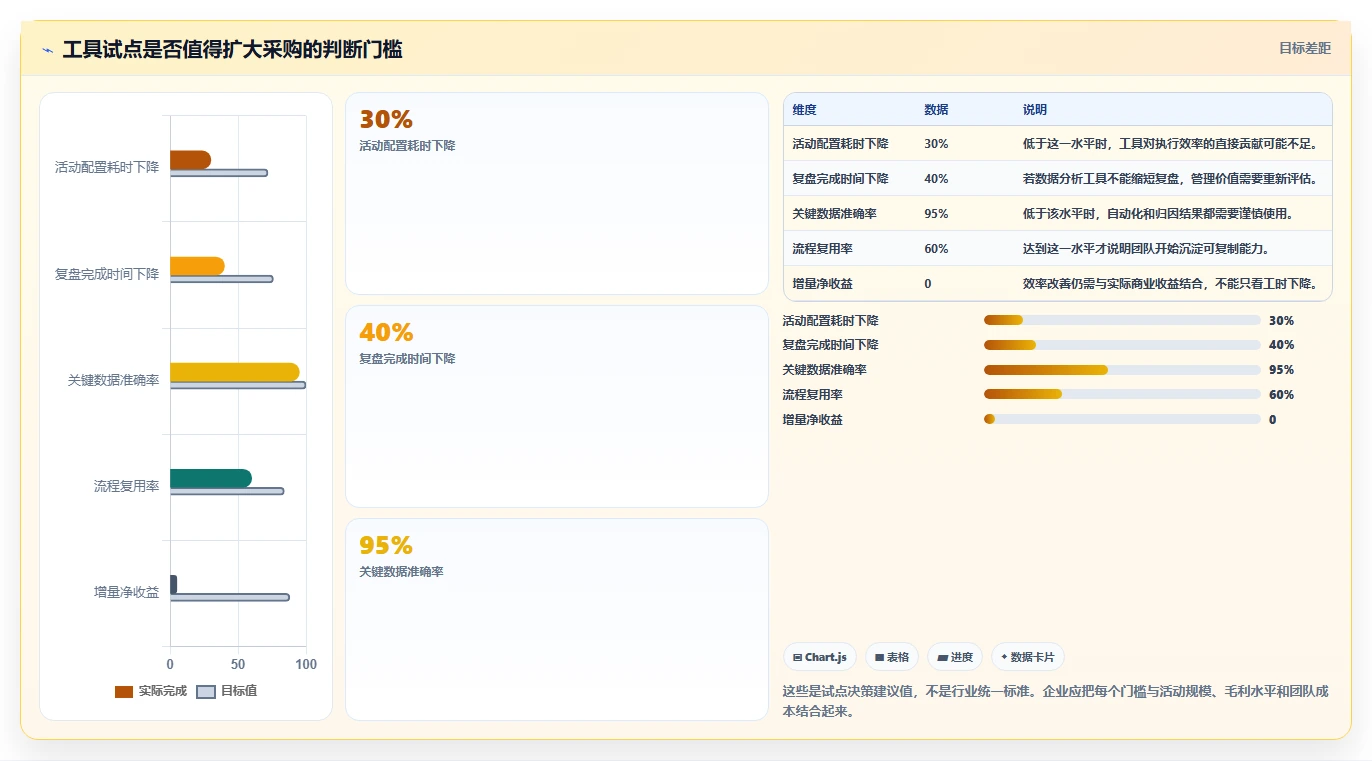This screenshot has width=1372, height=761.
Task: Click the 目标值 bar for 复盘完成时间下降
Action: 221,279
